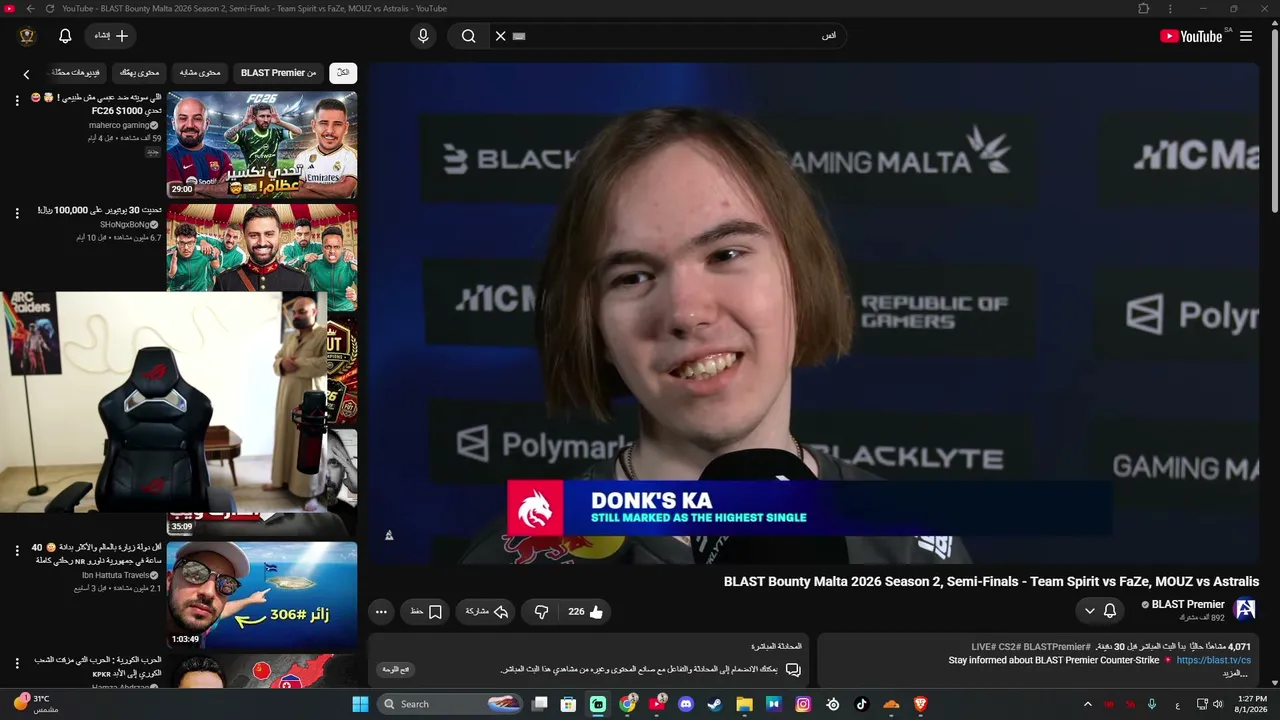Expand the description with 'المزيد'
Image resolution: width=1280 pixels, height=720 pixels.
coord(1236,674)
